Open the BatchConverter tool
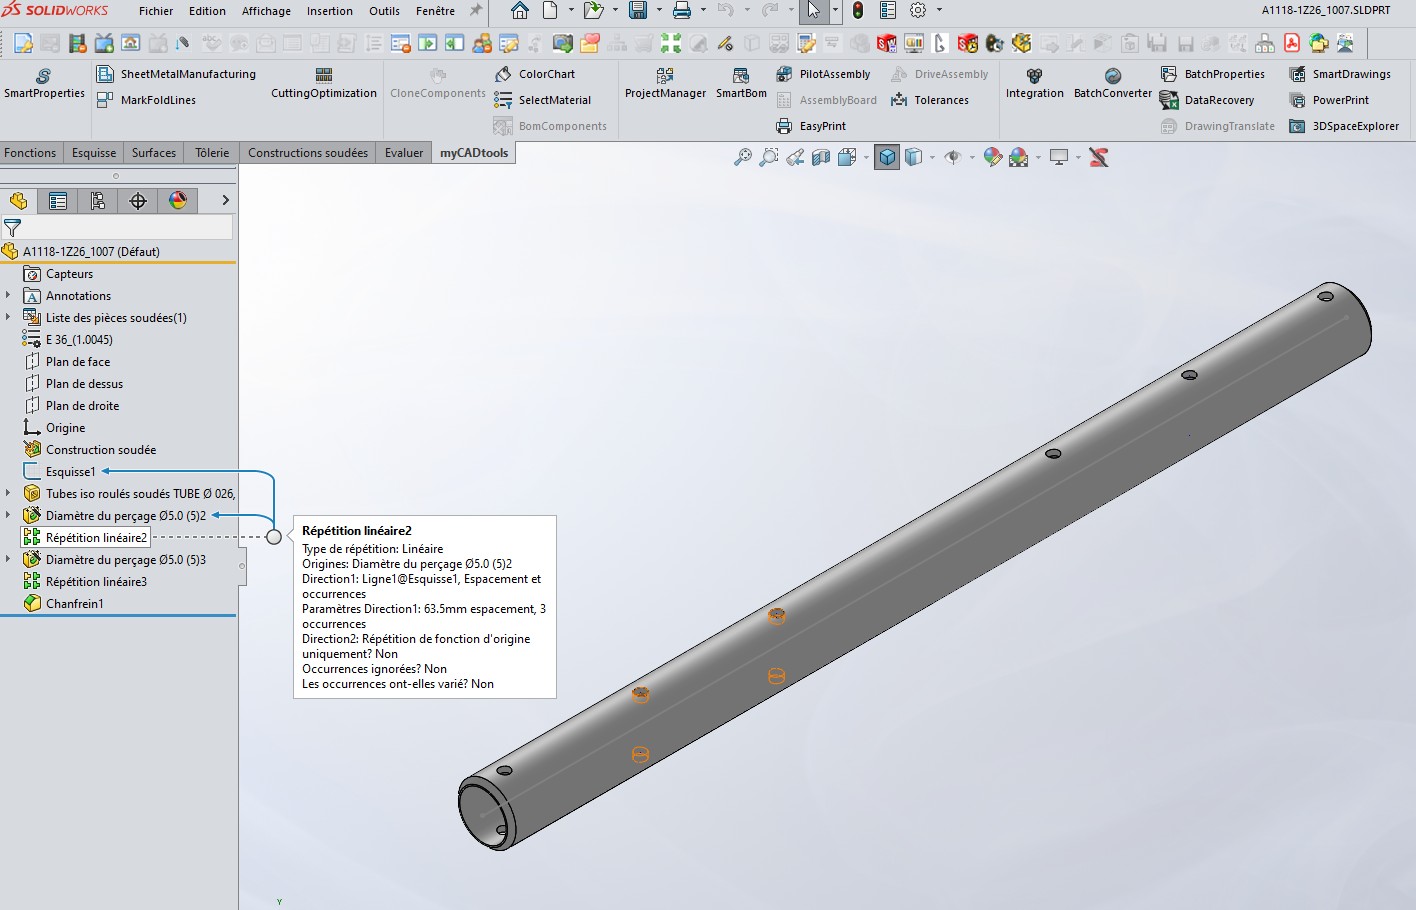 coord(1112,84)
